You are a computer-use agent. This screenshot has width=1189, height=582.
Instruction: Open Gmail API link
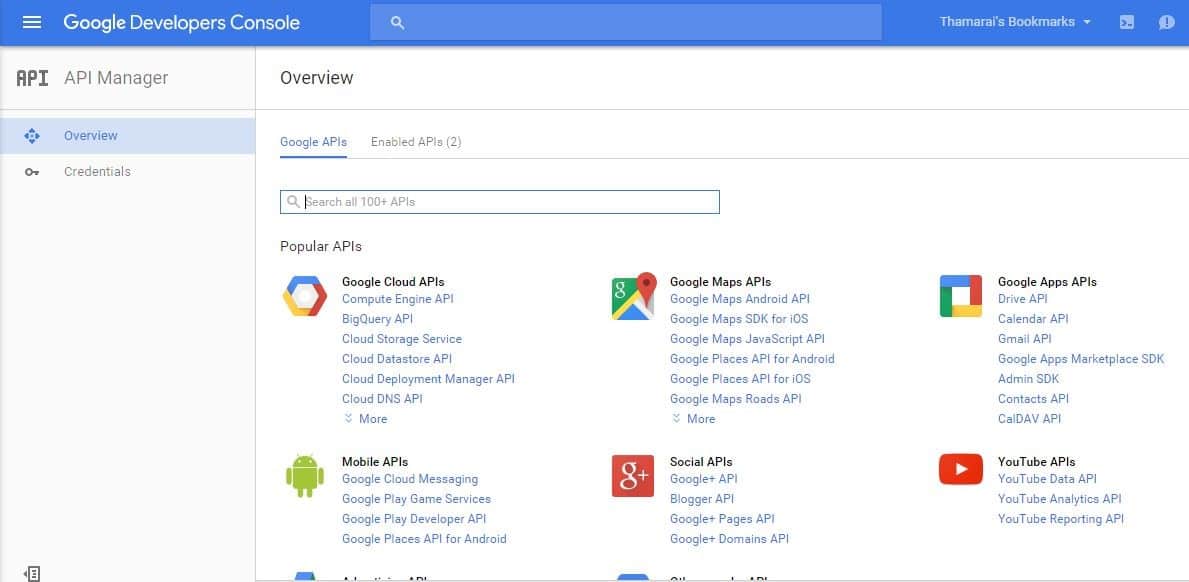pos(1024,339)
